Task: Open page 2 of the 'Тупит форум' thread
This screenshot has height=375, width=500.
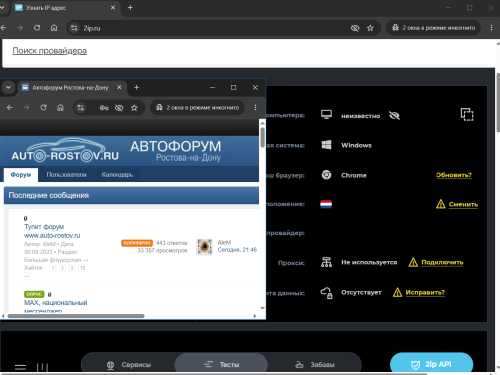Action: tap(62, 268)
